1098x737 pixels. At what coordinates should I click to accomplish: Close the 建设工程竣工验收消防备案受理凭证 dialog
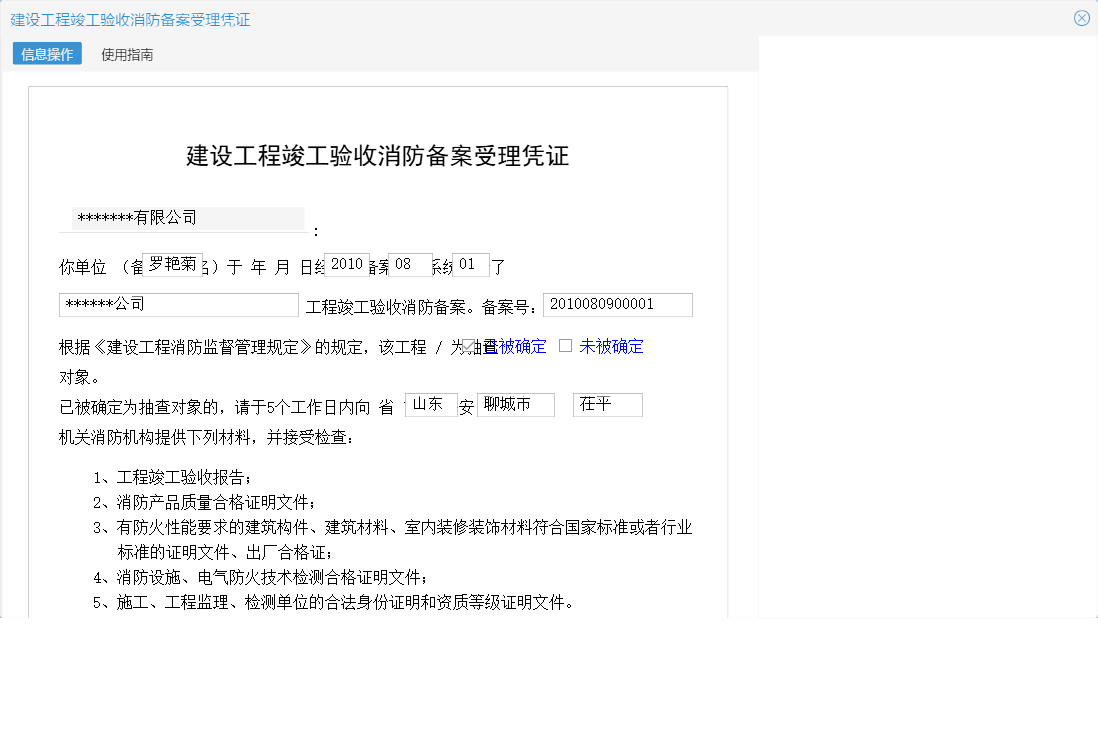[1081, 17]
